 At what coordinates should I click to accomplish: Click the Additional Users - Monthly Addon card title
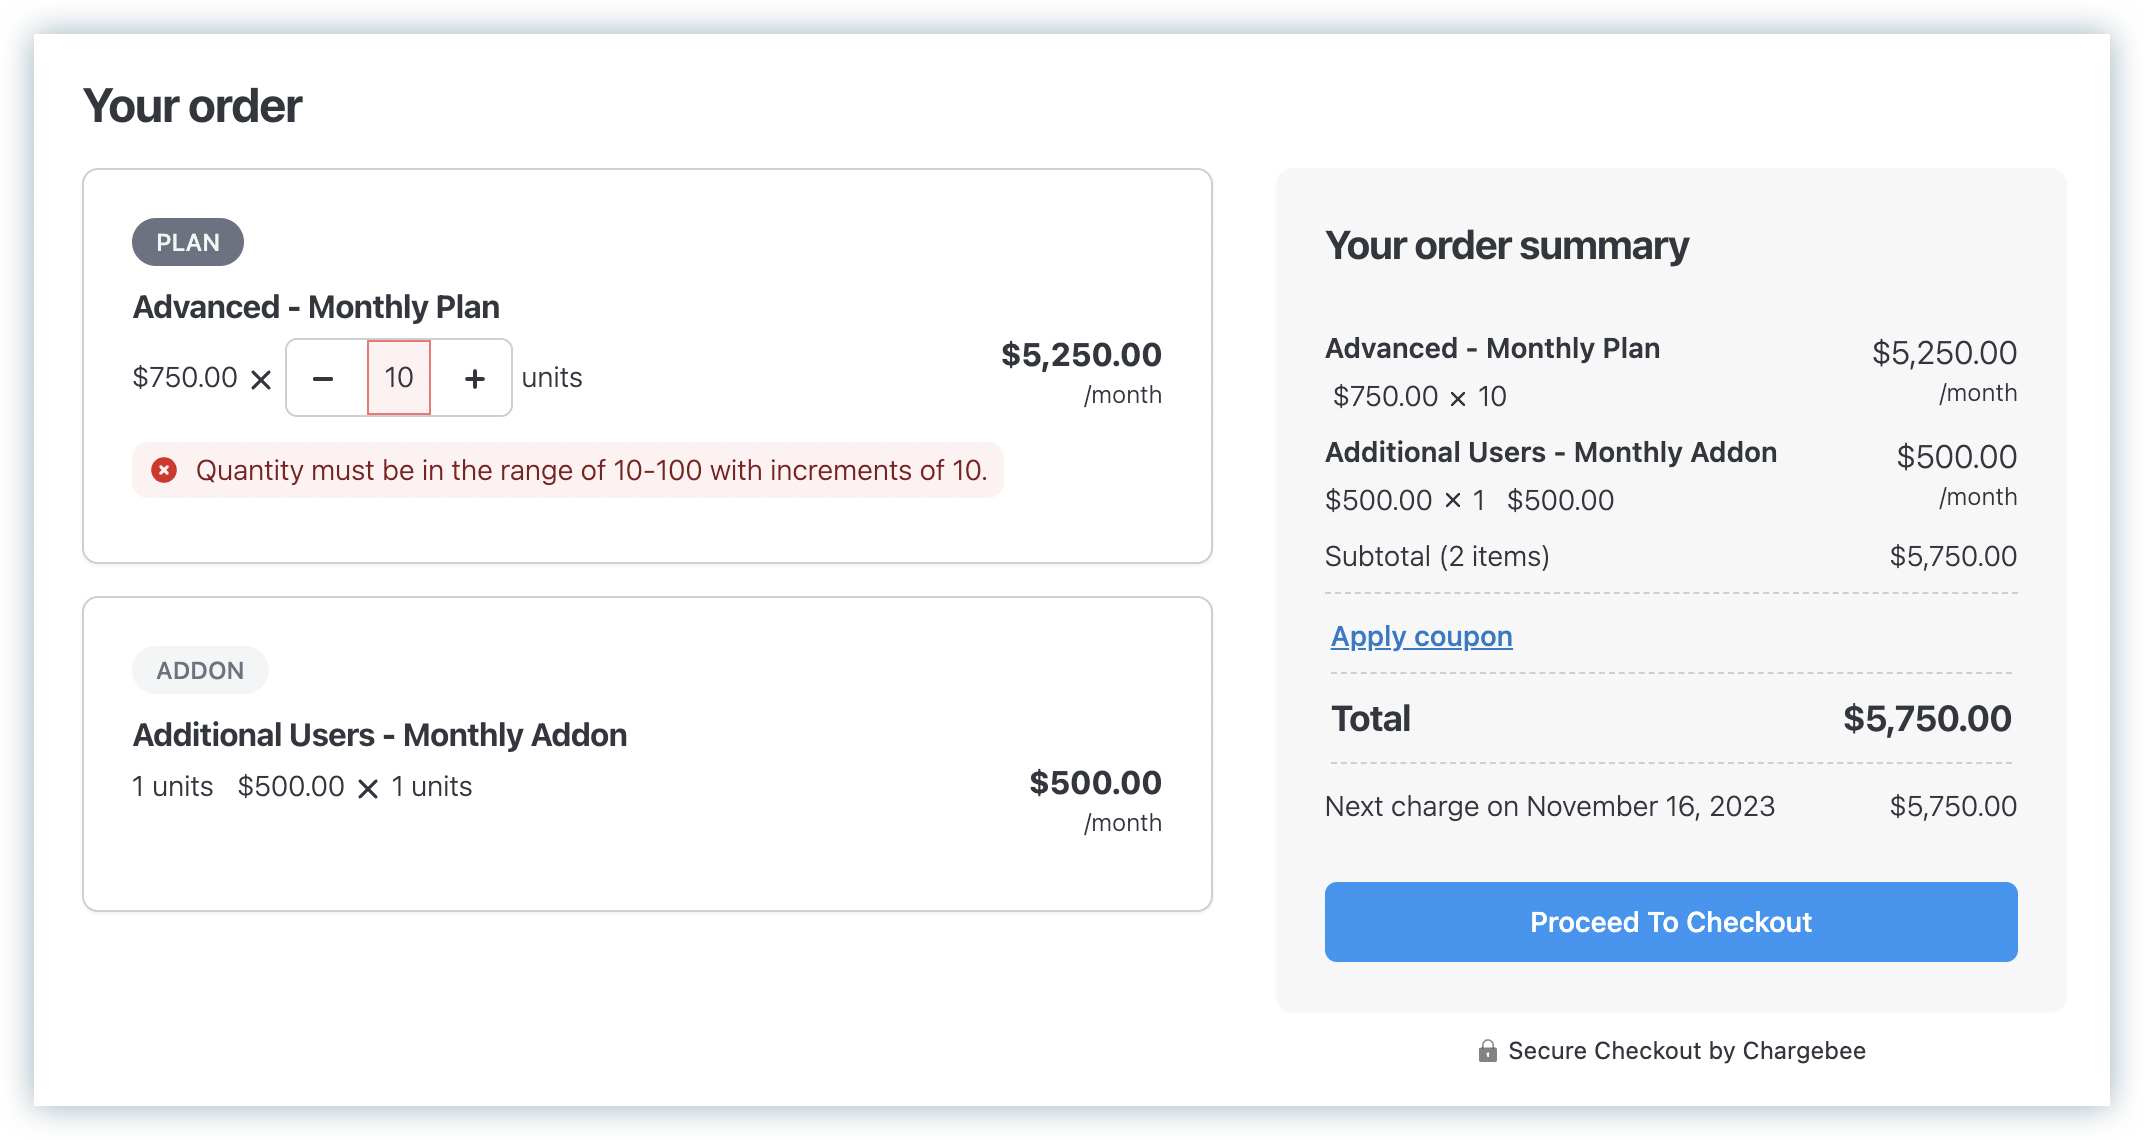coord(380,735)
